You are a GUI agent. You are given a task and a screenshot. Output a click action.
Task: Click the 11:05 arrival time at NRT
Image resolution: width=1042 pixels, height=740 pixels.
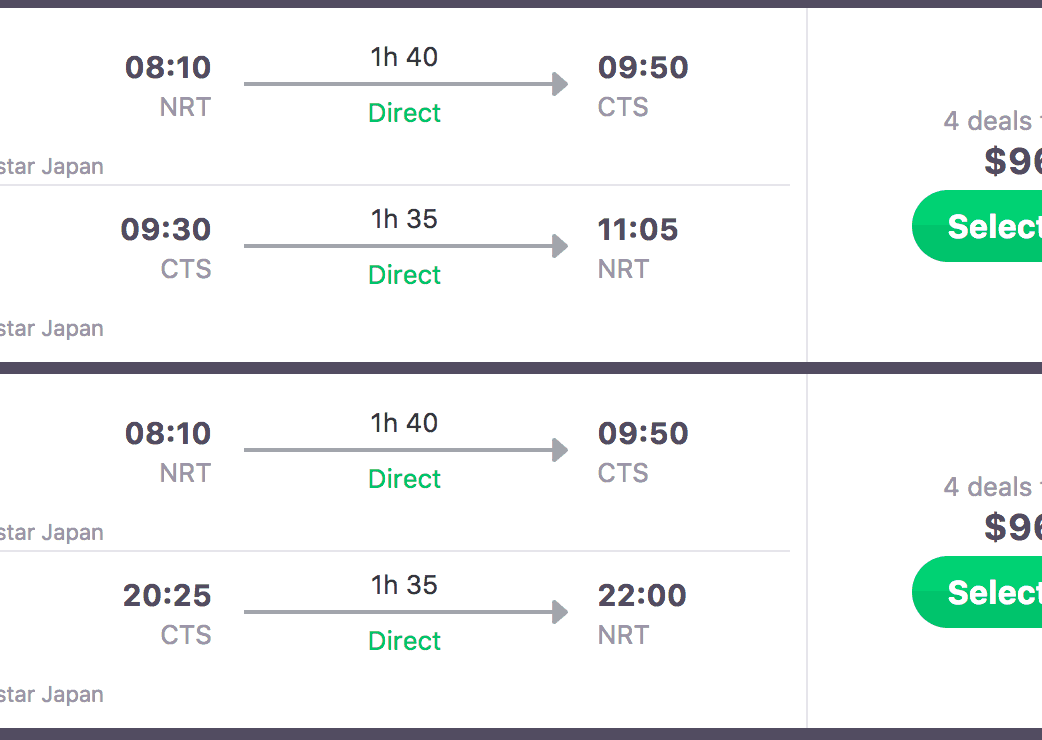pyautogui.click(x=638, y=229)
